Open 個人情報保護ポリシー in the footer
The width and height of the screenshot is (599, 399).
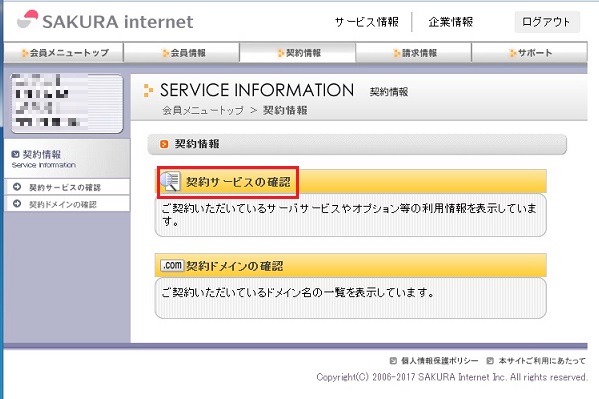pyautogui.click(x=439, y=361)
